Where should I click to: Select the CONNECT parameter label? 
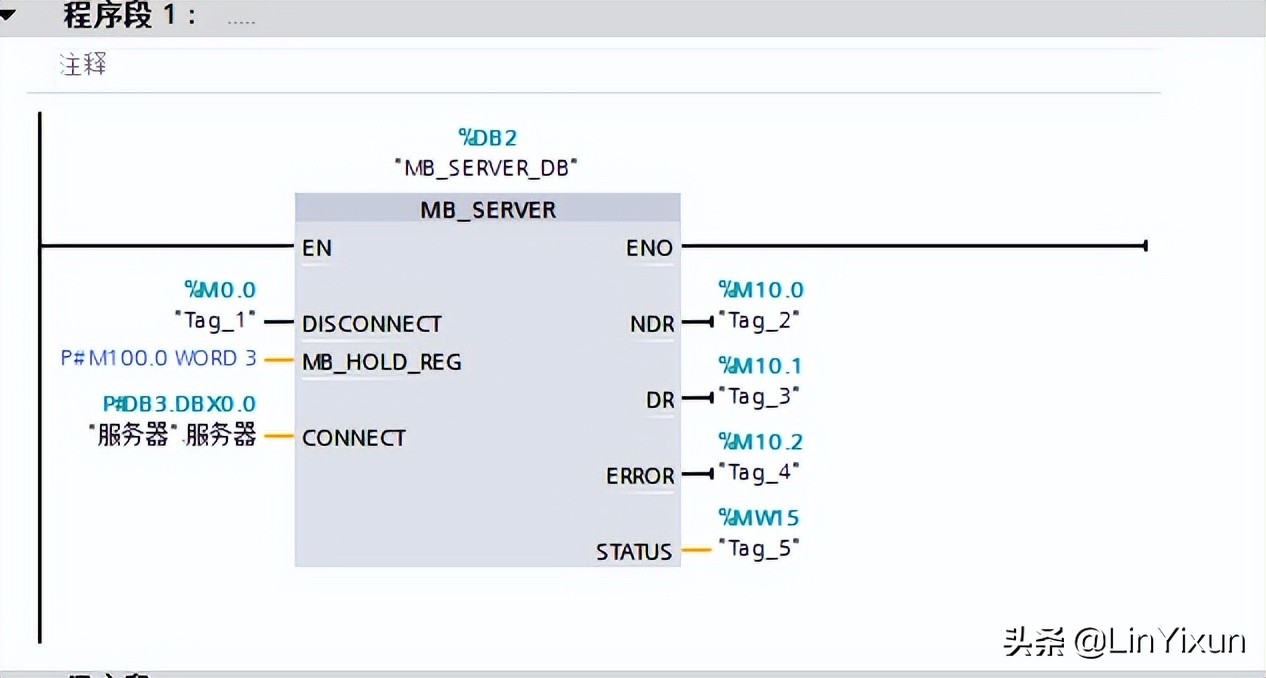[354, 438]
